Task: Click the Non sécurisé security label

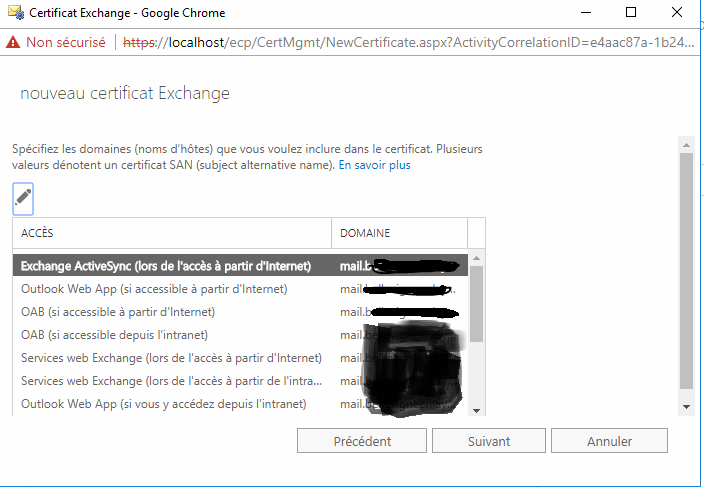Action: coord(66,43)
